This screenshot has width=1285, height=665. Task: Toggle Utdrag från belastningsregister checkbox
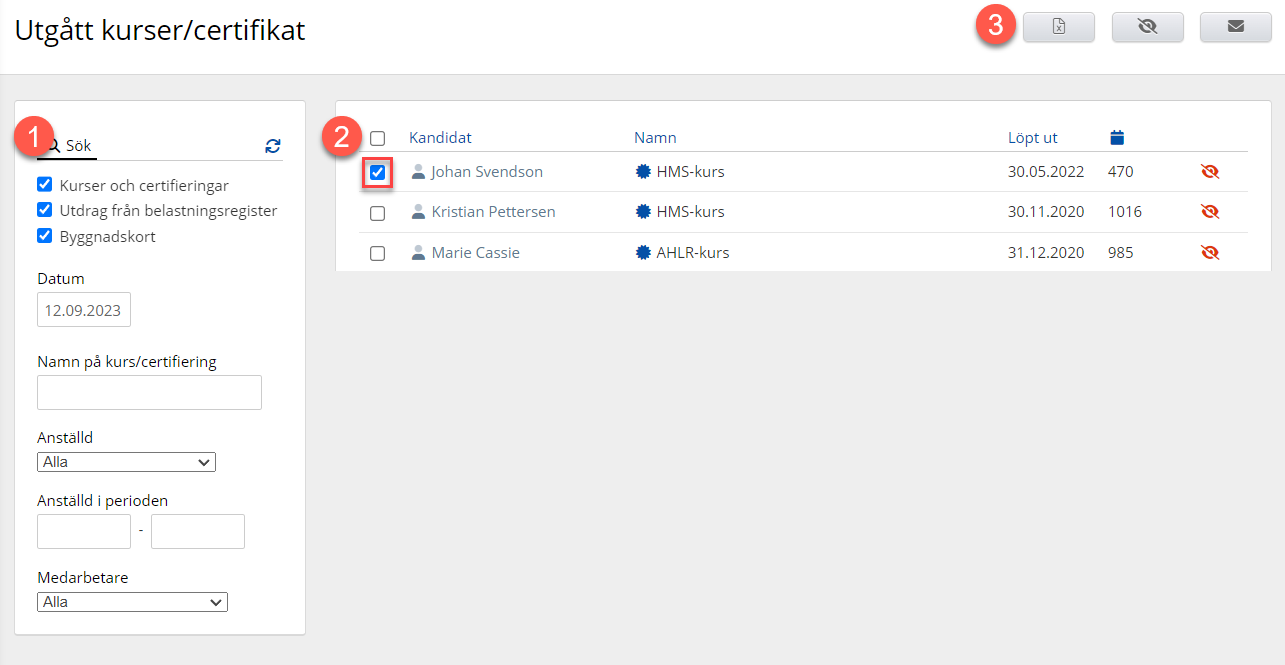(x=44, y=210)
